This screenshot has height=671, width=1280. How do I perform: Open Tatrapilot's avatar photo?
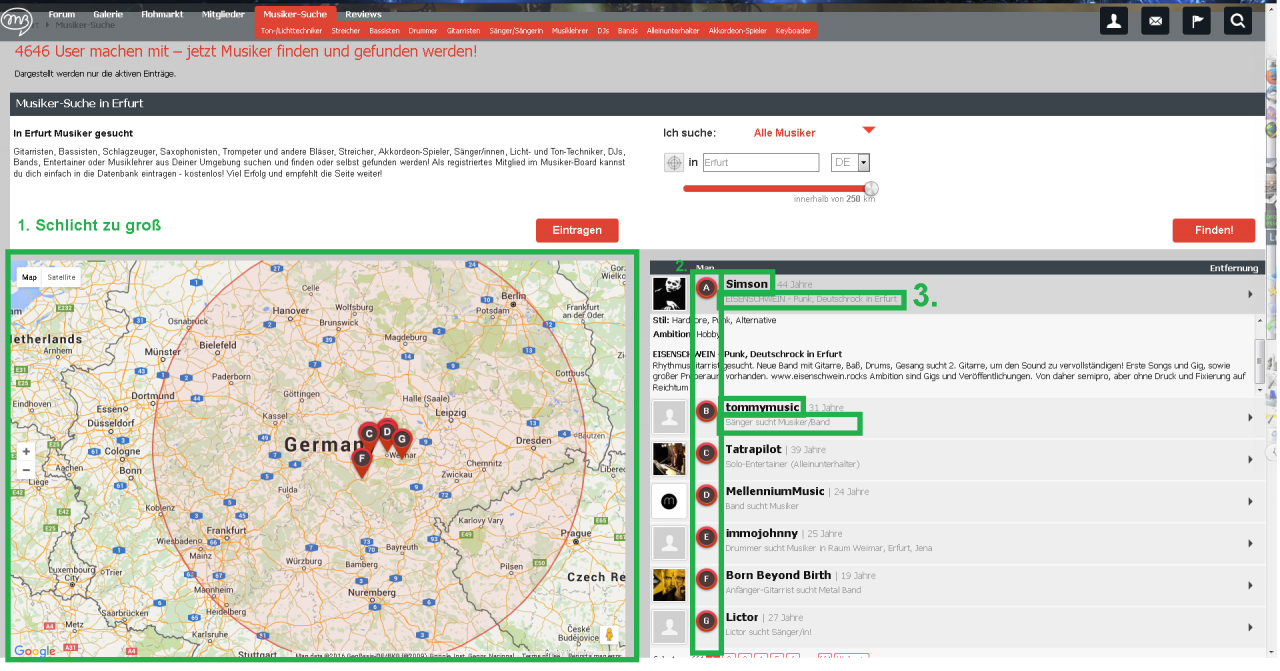tap(669, 459)
